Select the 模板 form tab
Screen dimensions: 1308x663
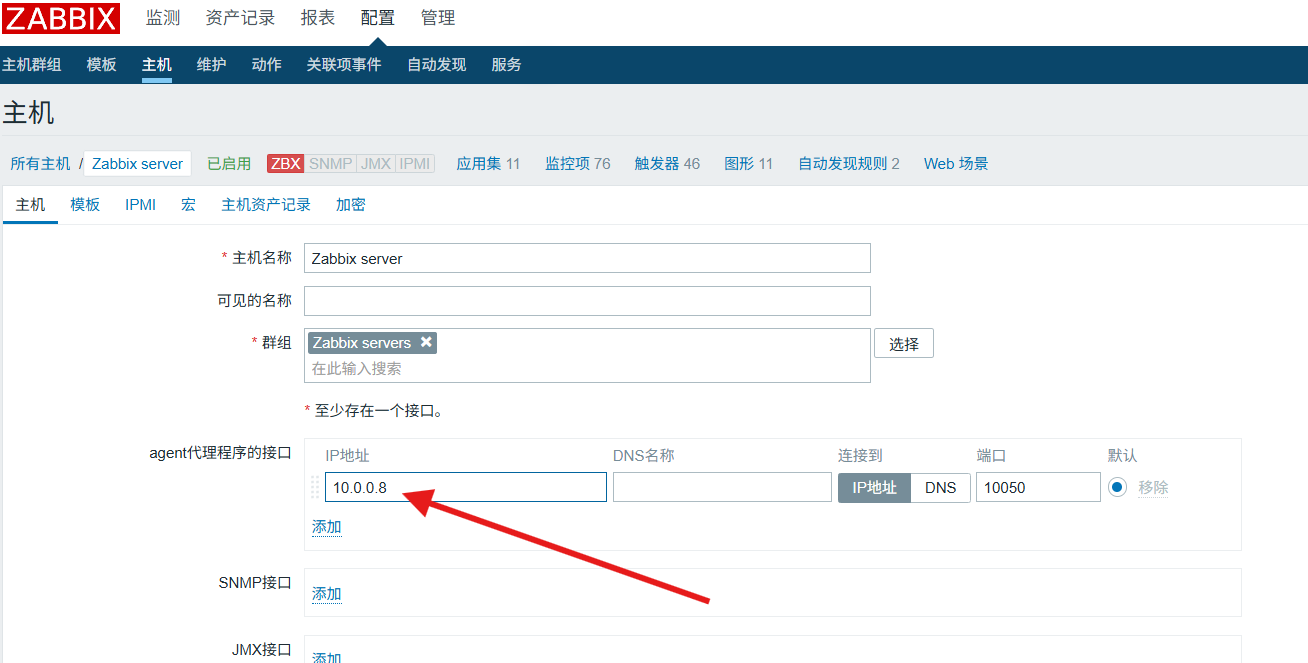click(x=85, y=204)
